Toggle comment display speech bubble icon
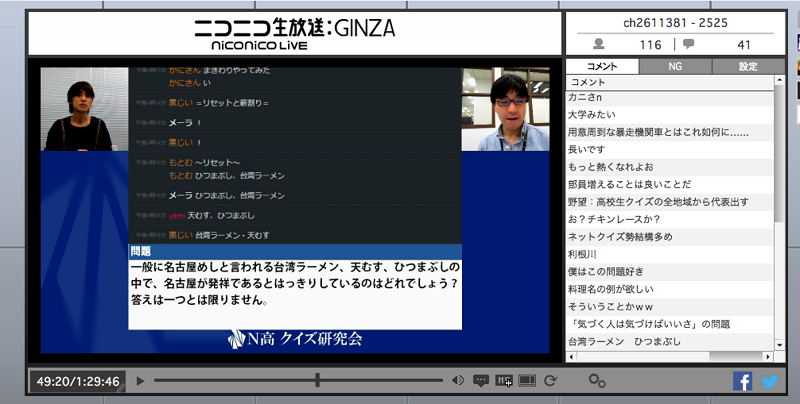The width and height of the screenshot is (800, 404). (x=481, y=381)
